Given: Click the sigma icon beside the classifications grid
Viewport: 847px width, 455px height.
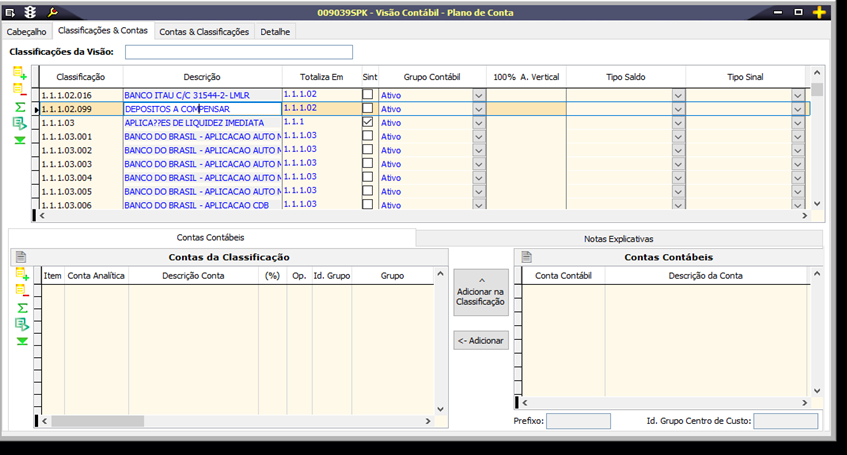Looking at the screenshot, I should click(x=20, y=106).
